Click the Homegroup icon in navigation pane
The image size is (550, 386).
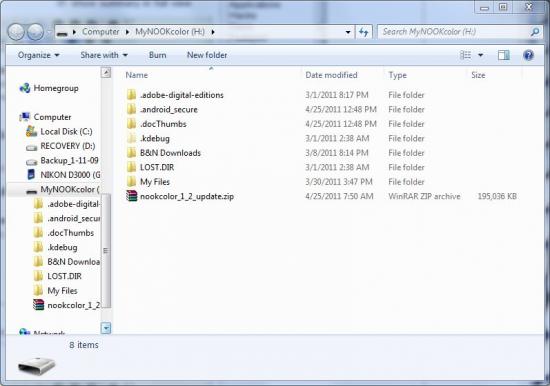click(25, 88)
